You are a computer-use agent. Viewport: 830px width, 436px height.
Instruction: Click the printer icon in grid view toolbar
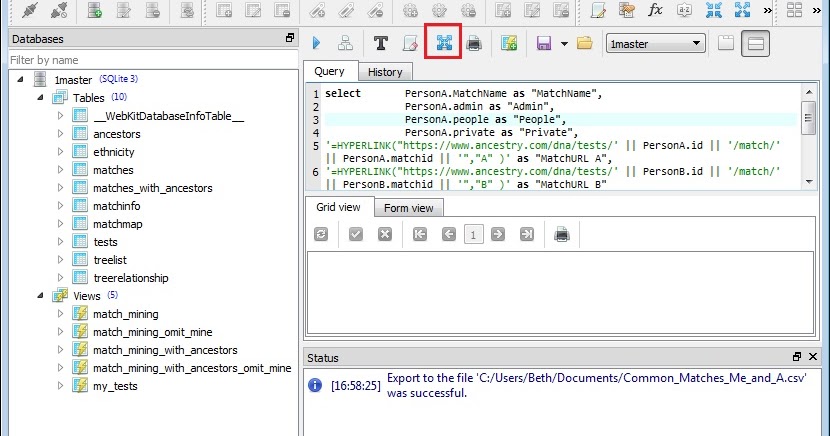pyautogui.click(x=562, y=234)
